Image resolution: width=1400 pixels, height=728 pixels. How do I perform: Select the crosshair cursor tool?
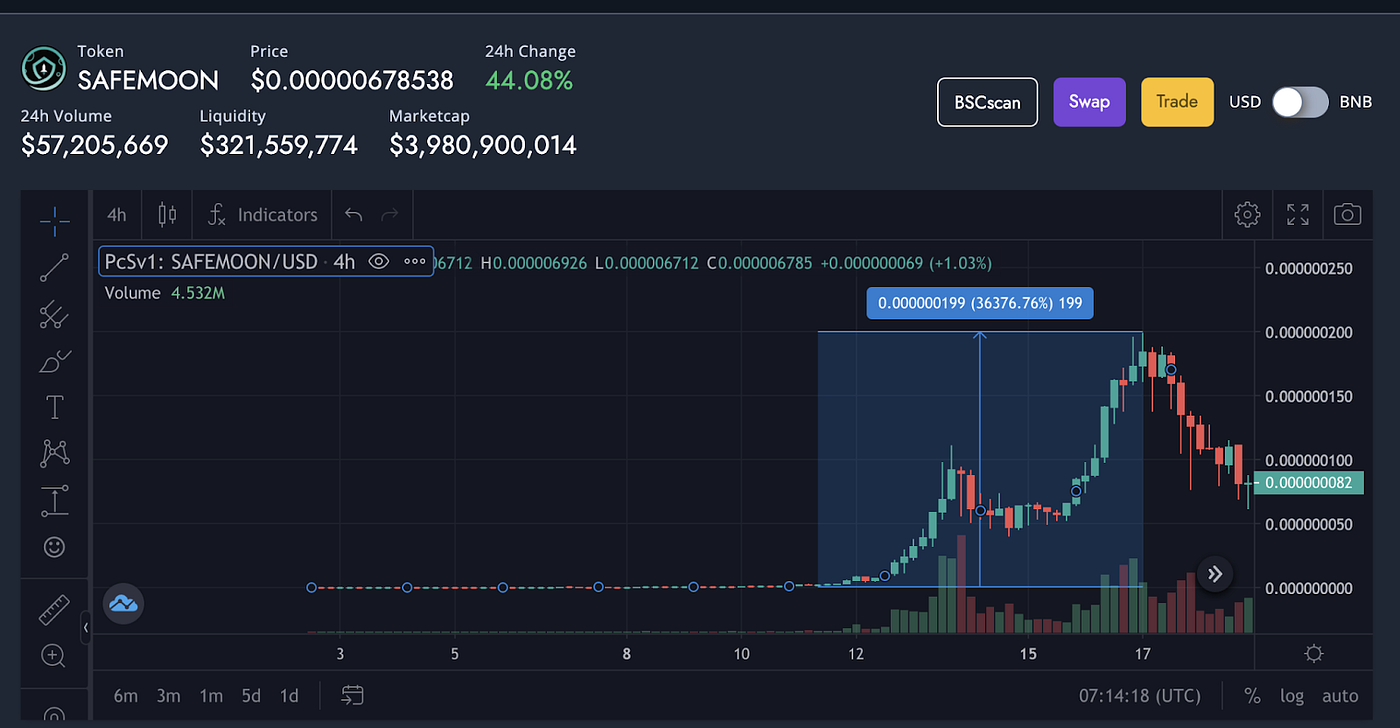click(54, 219)
